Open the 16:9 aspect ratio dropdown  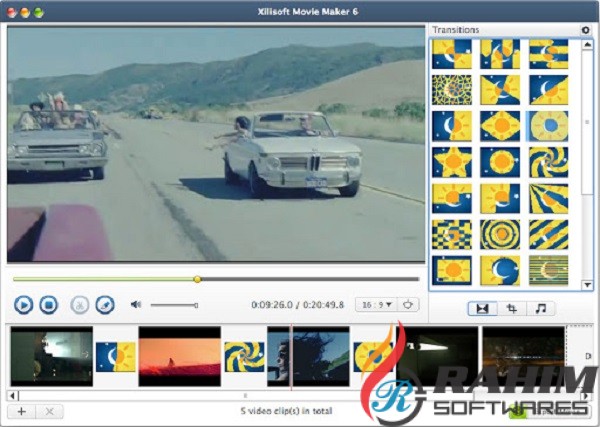[377, 305]
